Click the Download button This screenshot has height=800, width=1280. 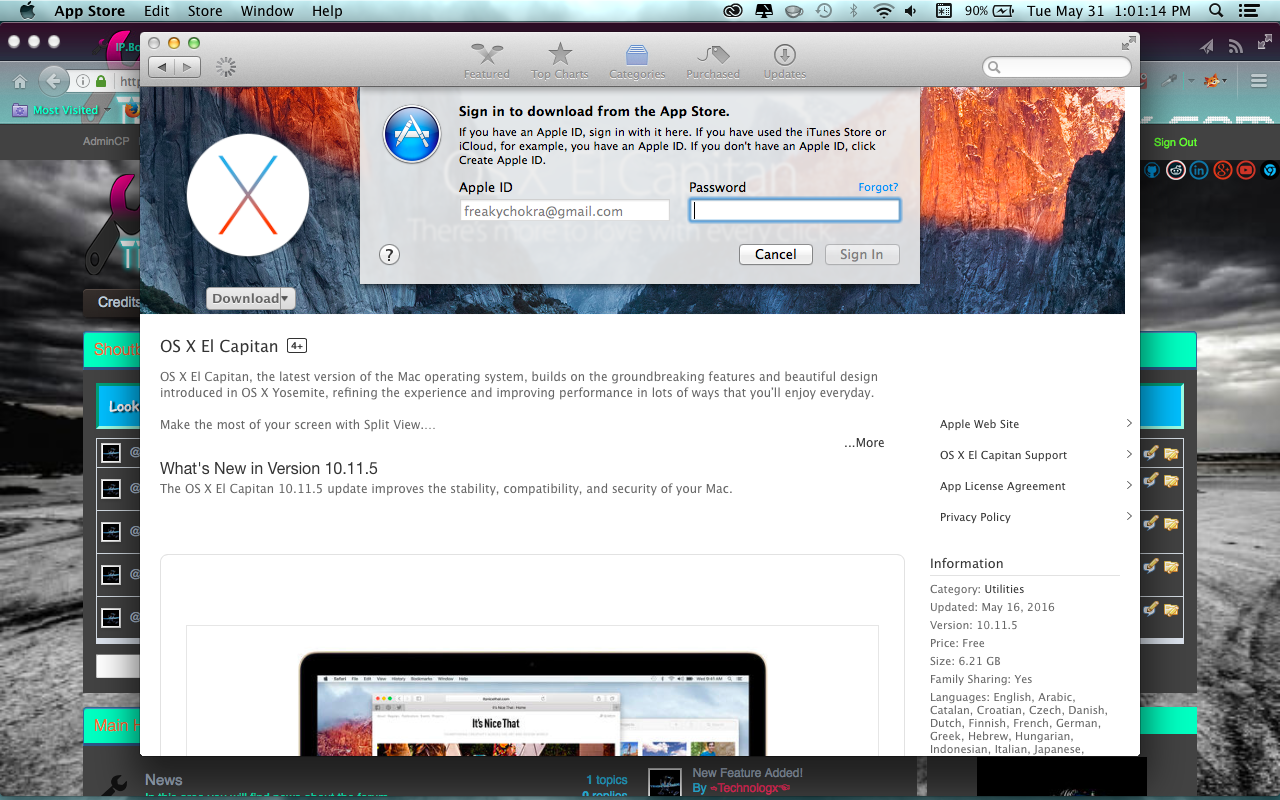pos(244,298)
